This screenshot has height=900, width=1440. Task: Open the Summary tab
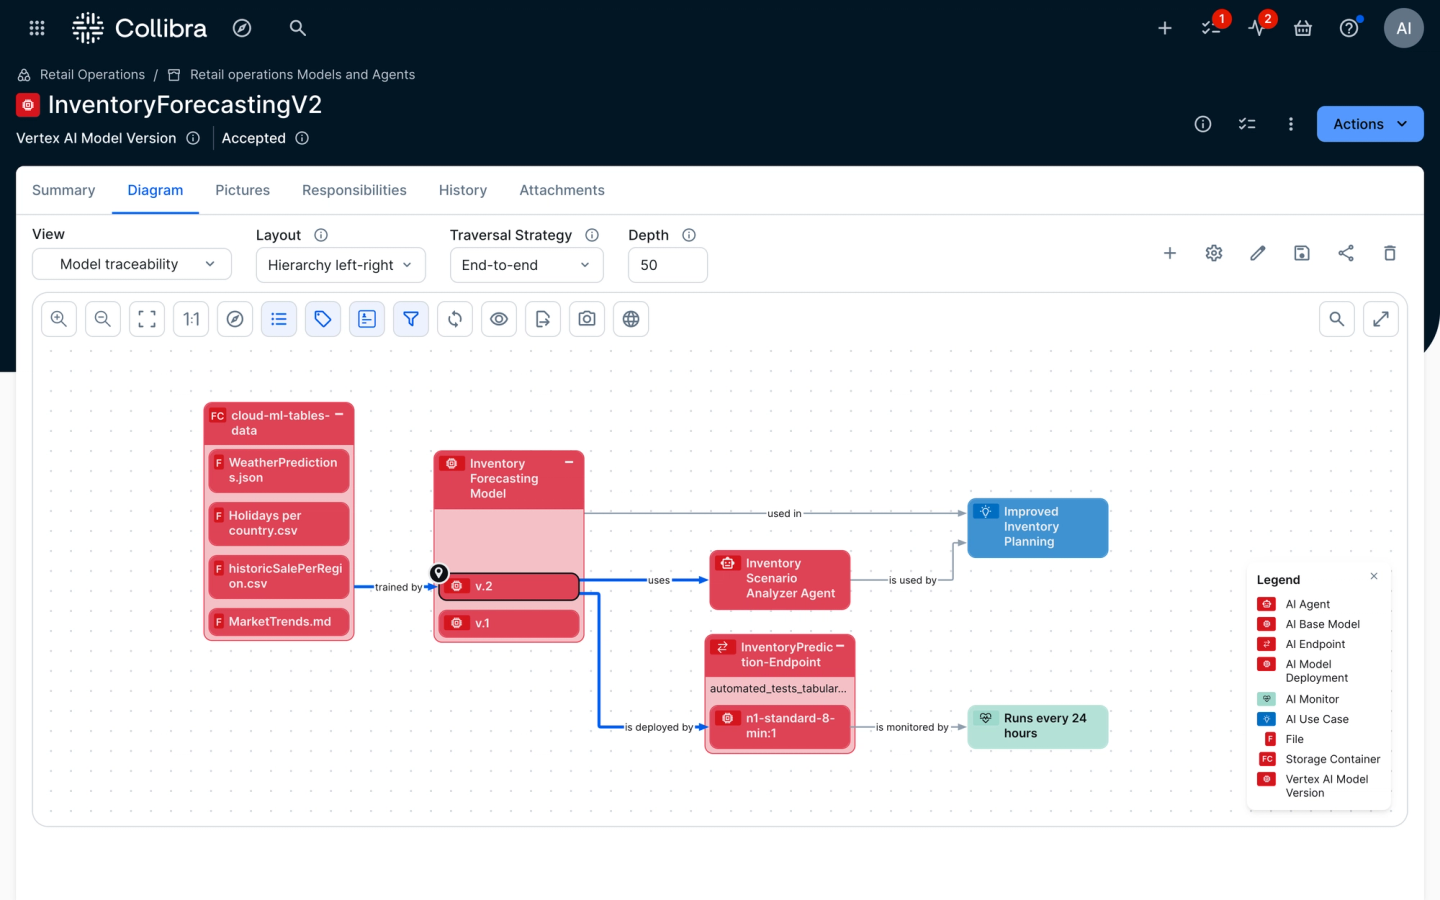coord(63,190)
